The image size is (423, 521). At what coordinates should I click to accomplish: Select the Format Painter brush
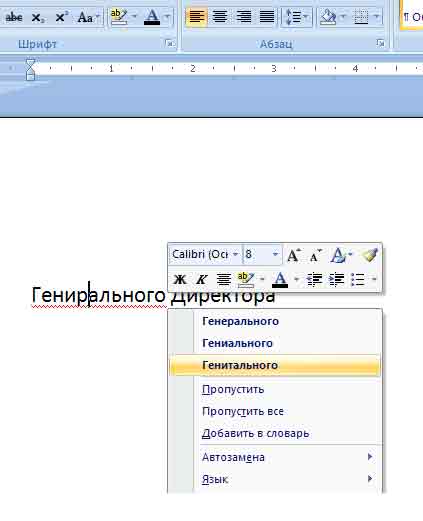[x=370, y=255]
